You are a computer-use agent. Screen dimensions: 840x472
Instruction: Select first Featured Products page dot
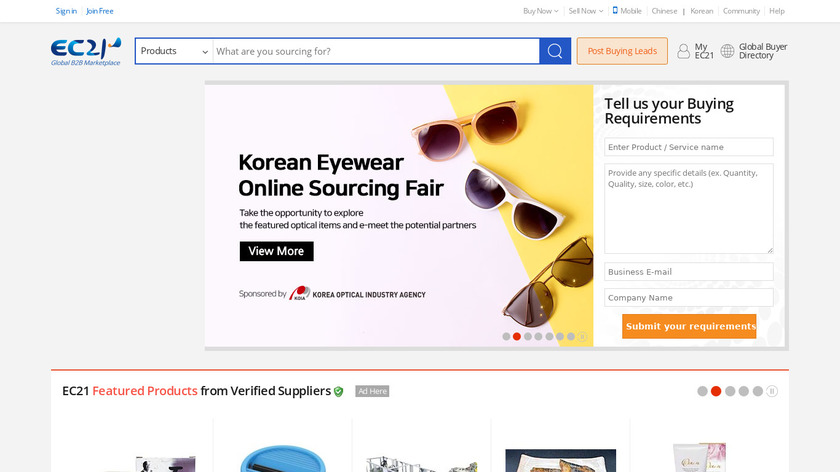(x=702, y=391)
